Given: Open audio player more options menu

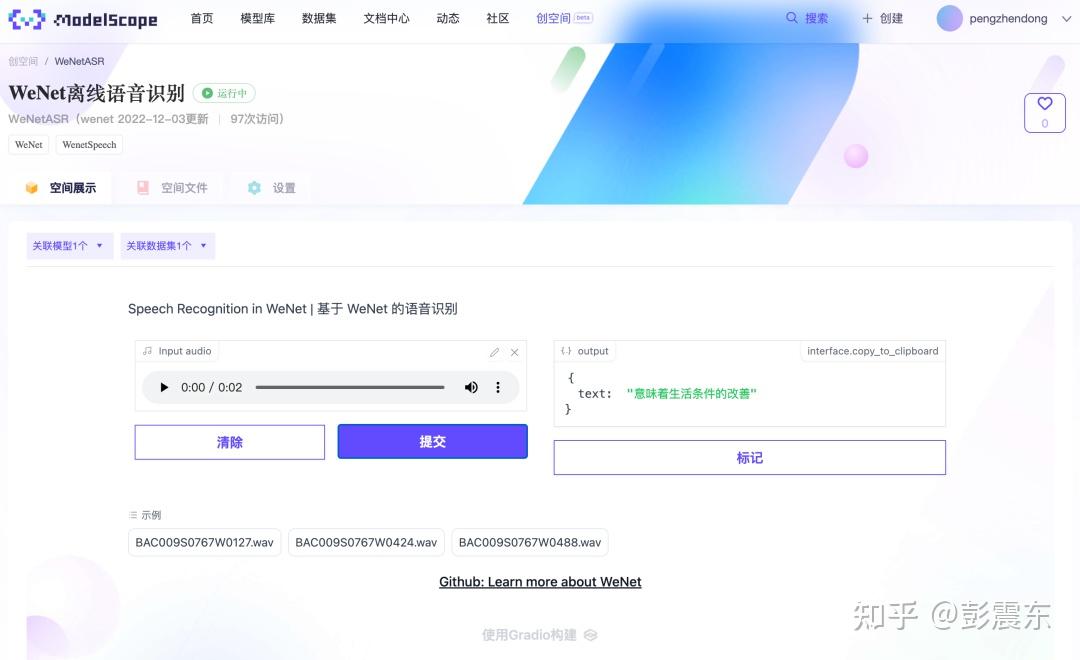Looking at the screenshot, I should [x=498, y=387].
